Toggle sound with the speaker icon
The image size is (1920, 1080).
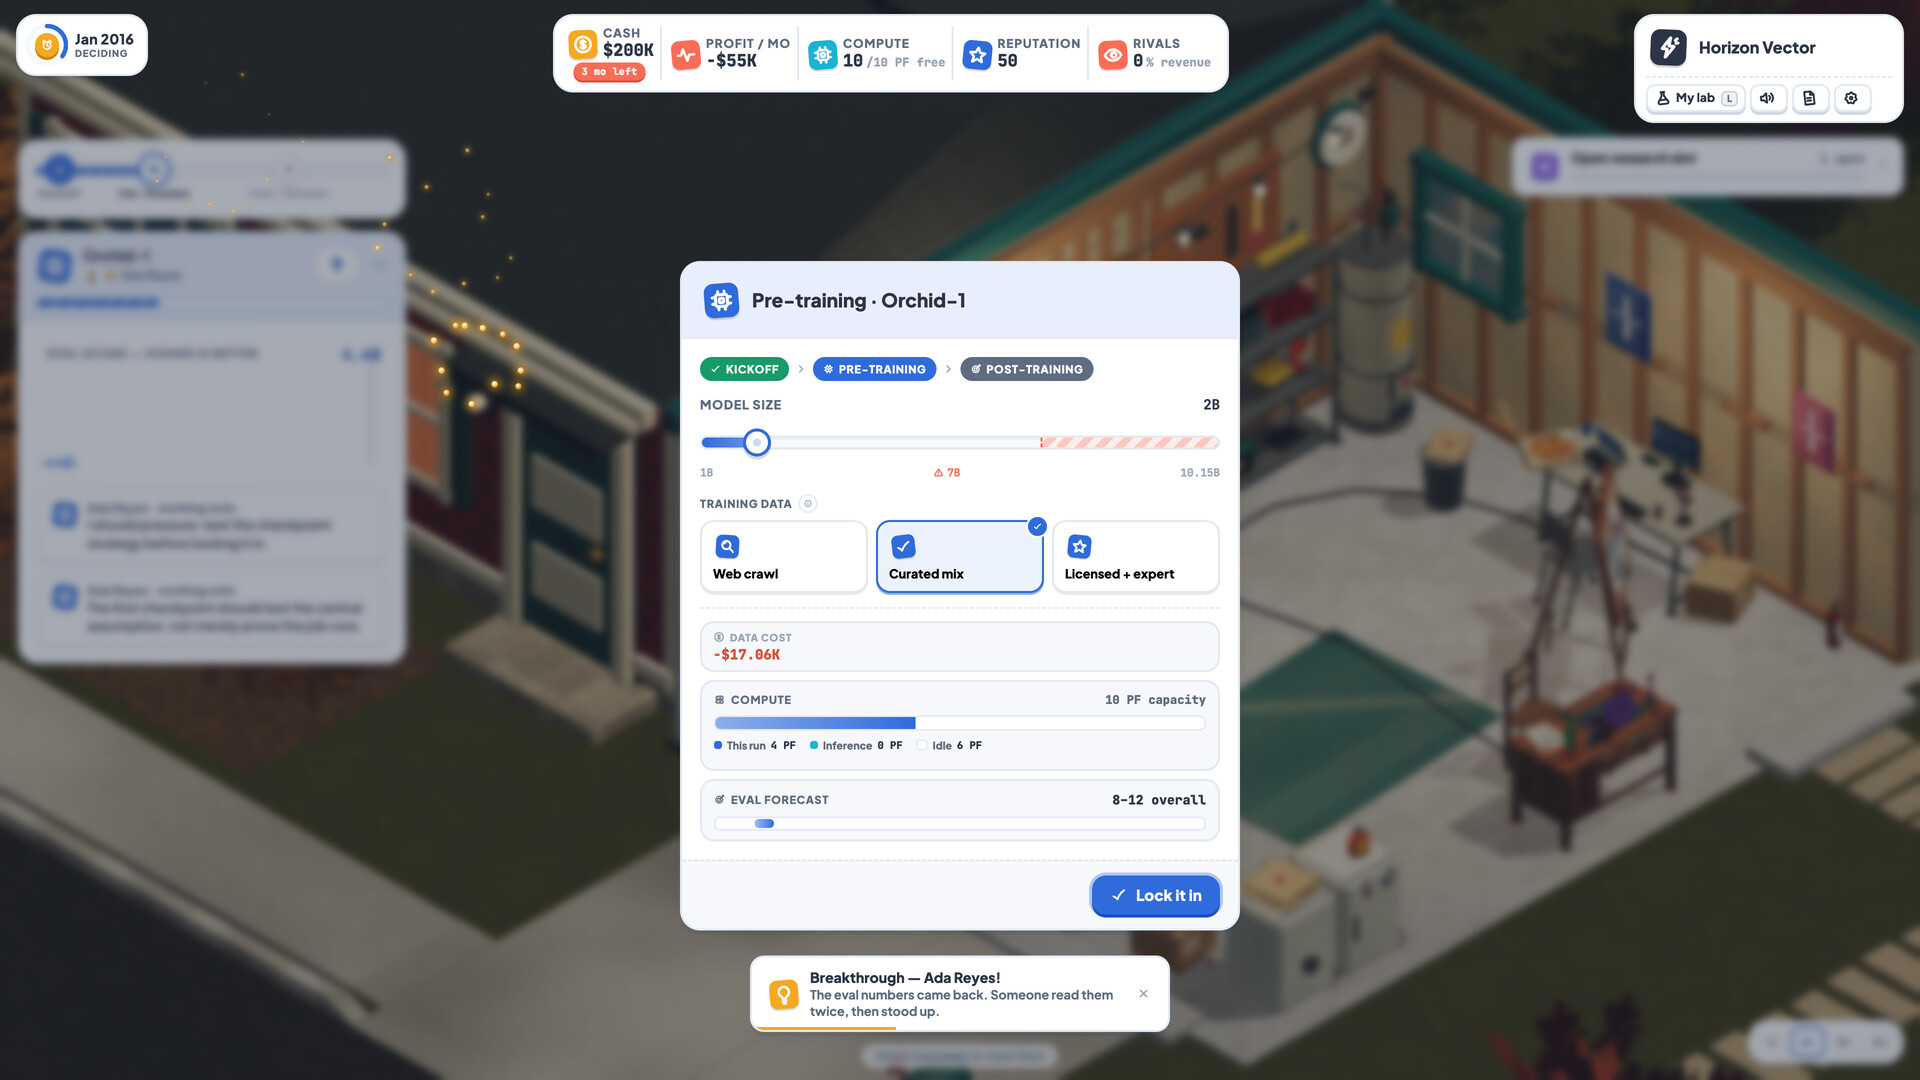(x=1768, y=98)
